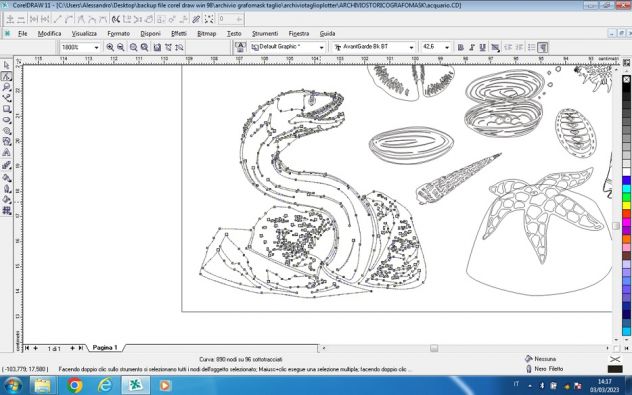The image size is (632, 395).
Task: Open the zoom level 1800% dropdown
Action: click(x=96, y=47)
